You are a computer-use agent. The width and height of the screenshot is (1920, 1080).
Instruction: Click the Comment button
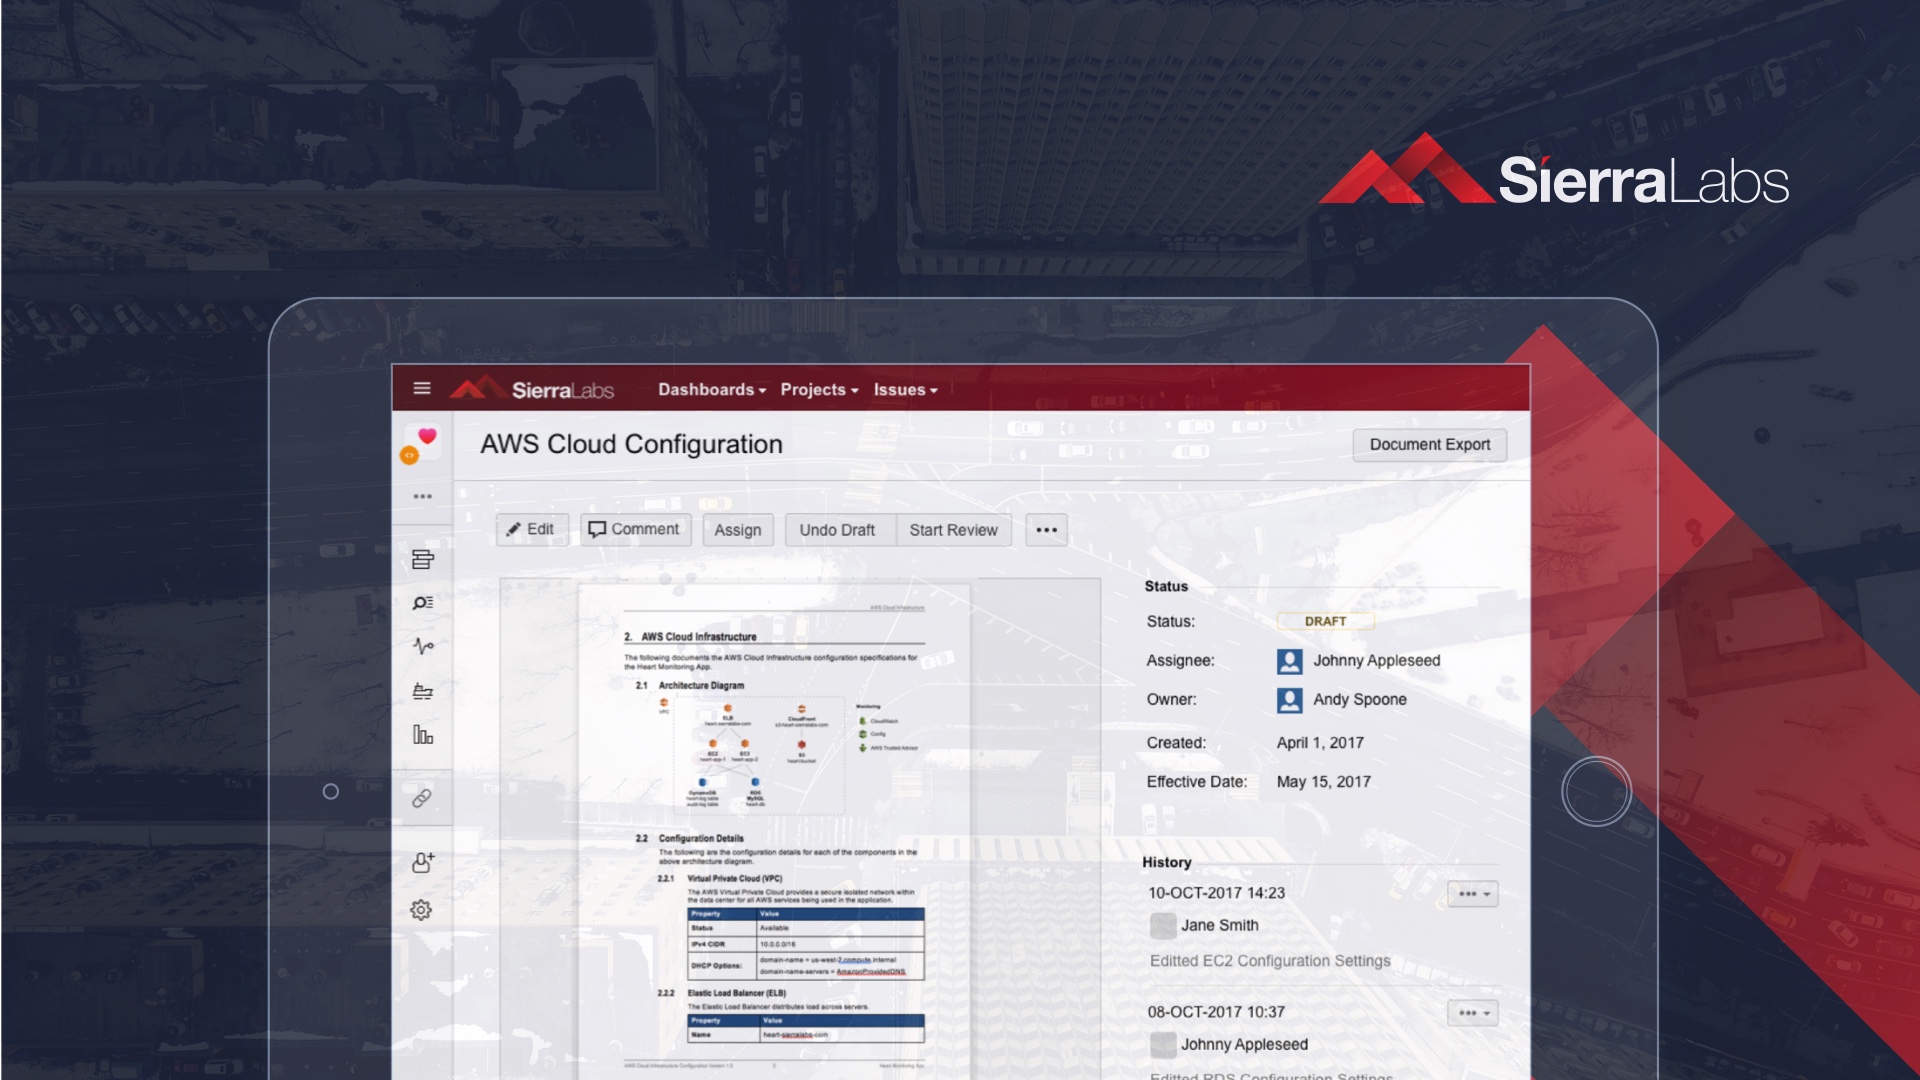pos(635,530)
